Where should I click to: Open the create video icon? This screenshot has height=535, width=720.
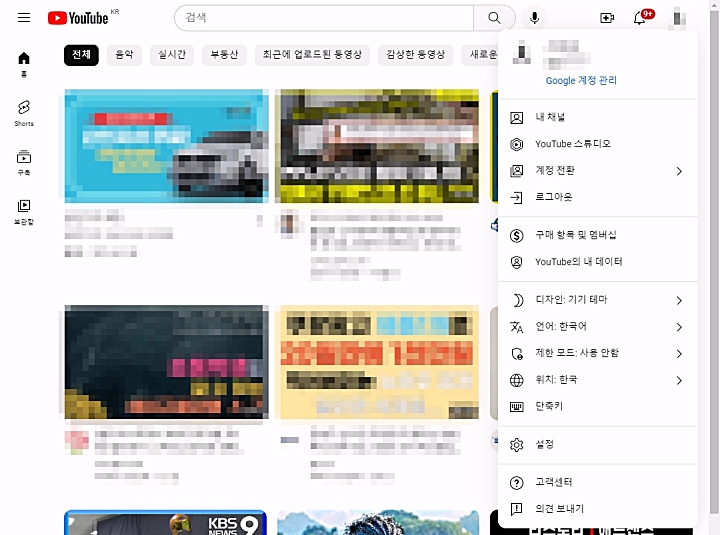(607, 18)
